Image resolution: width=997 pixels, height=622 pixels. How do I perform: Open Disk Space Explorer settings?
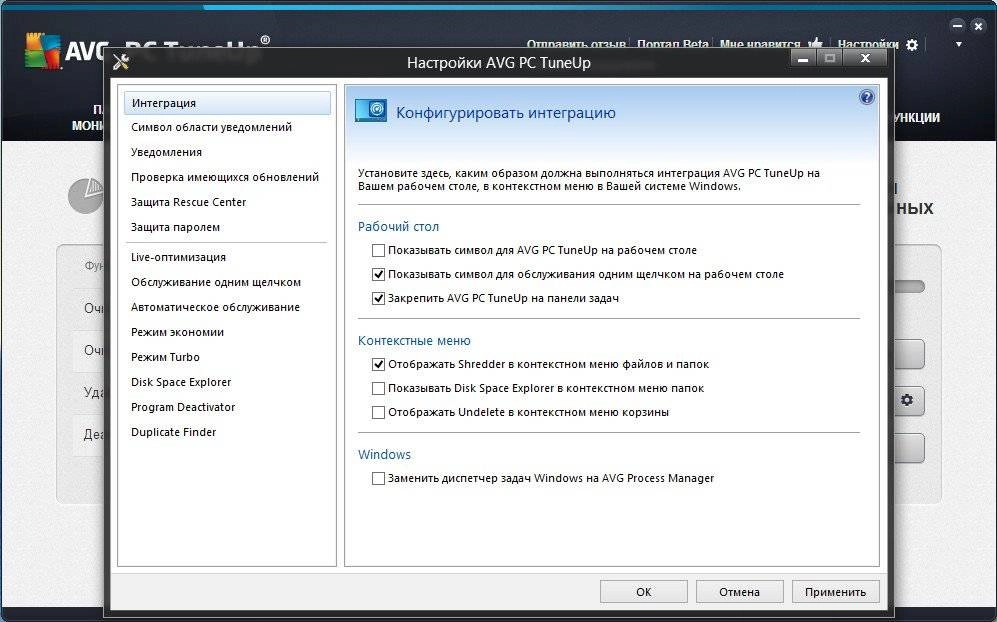[x=181, y=382]
